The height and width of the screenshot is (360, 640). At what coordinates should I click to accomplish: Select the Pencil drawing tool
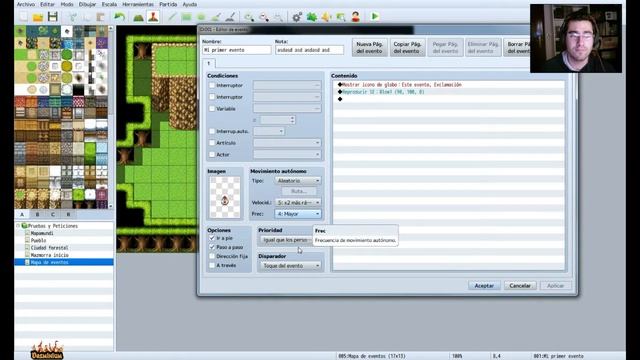[172, 17]
